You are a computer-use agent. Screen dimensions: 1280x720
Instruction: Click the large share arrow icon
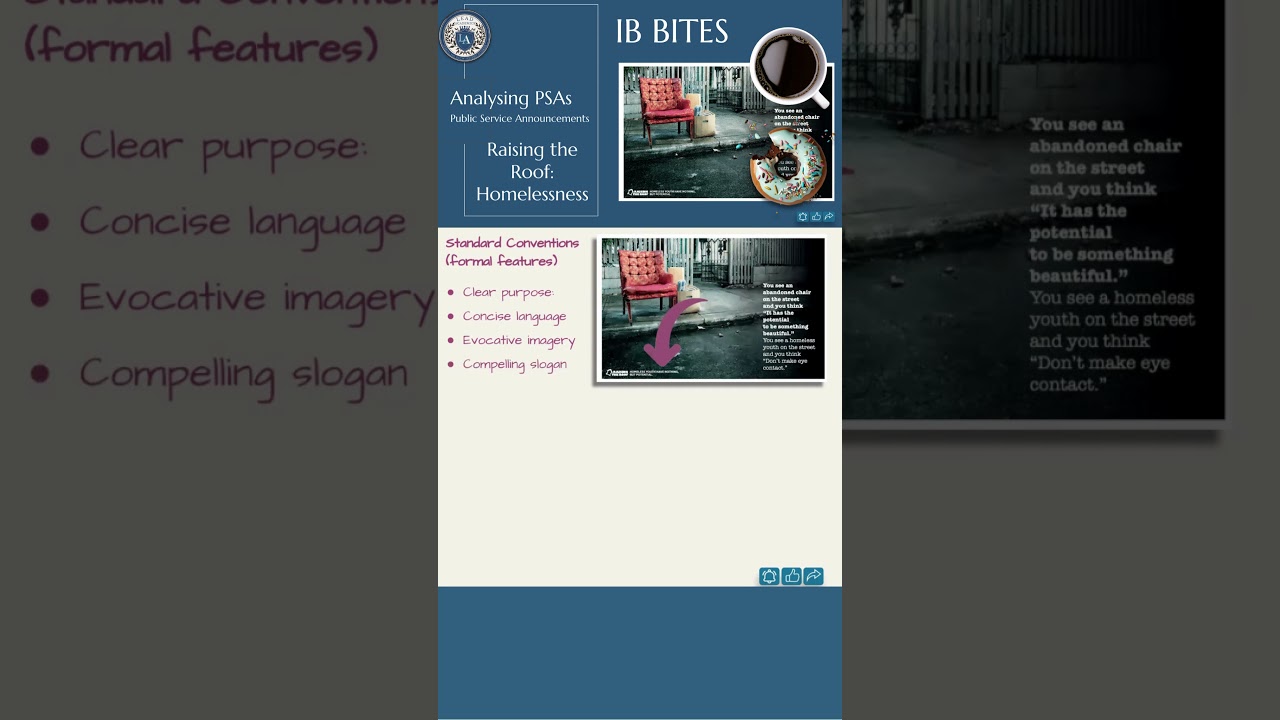(x=813, y=576)
